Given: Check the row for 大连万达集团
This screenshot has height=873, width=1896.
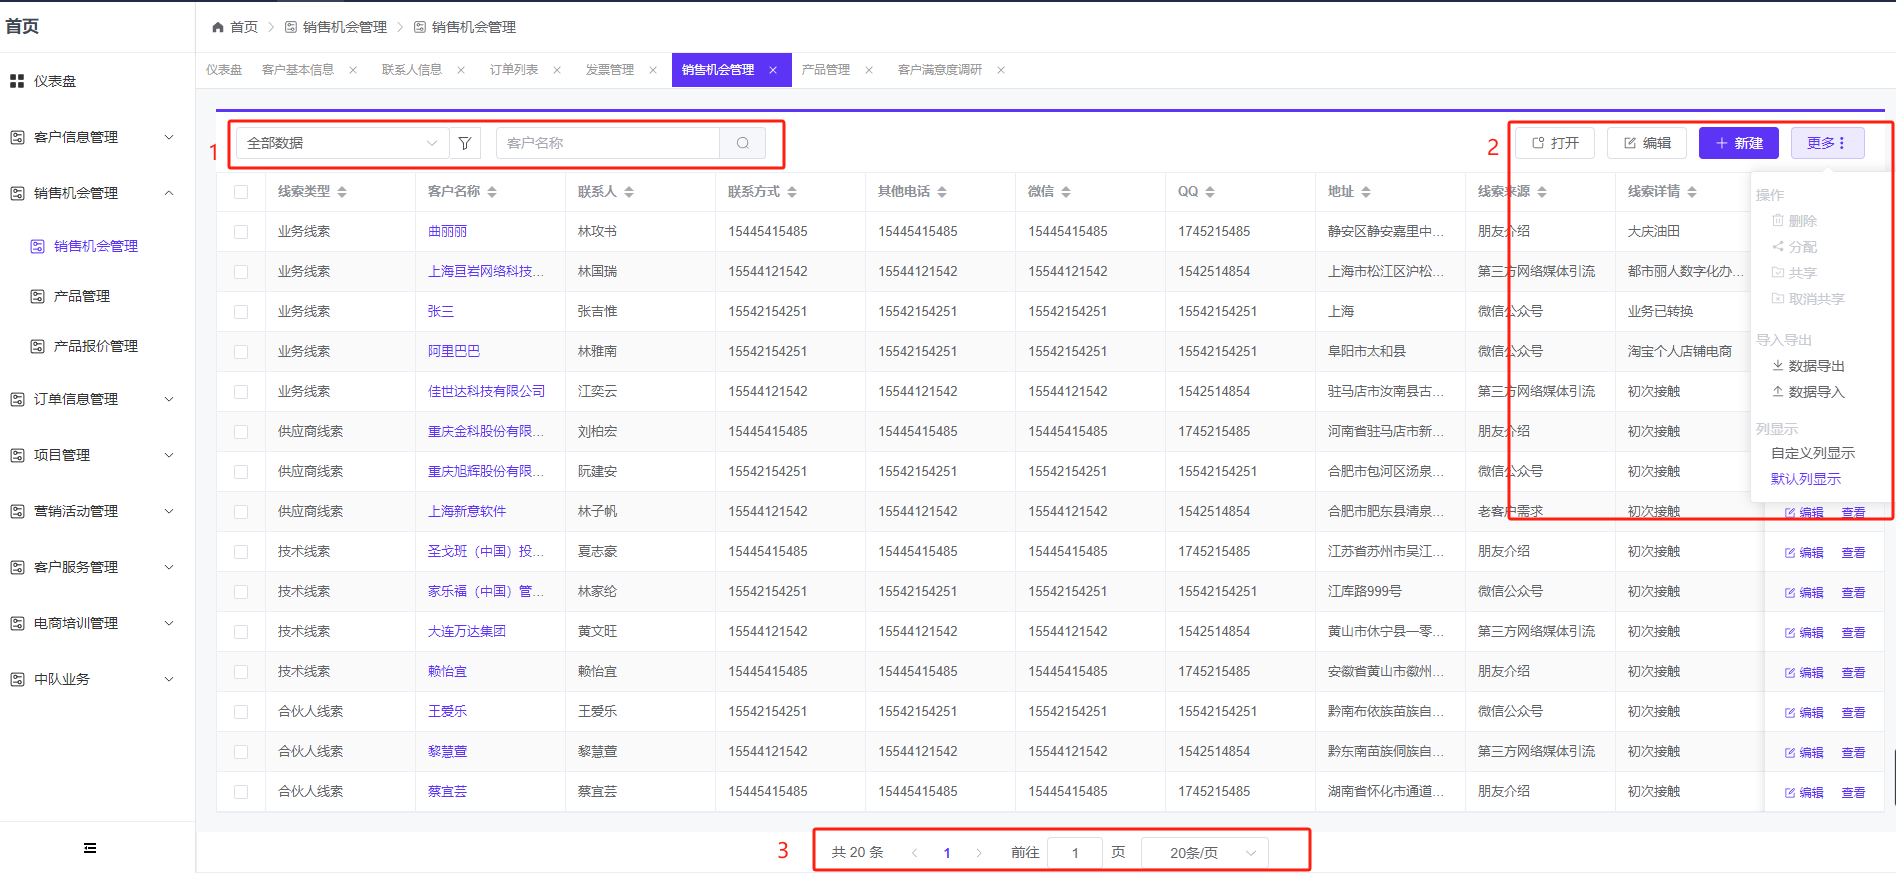Looking at the screenshot, I should (241, 631).
